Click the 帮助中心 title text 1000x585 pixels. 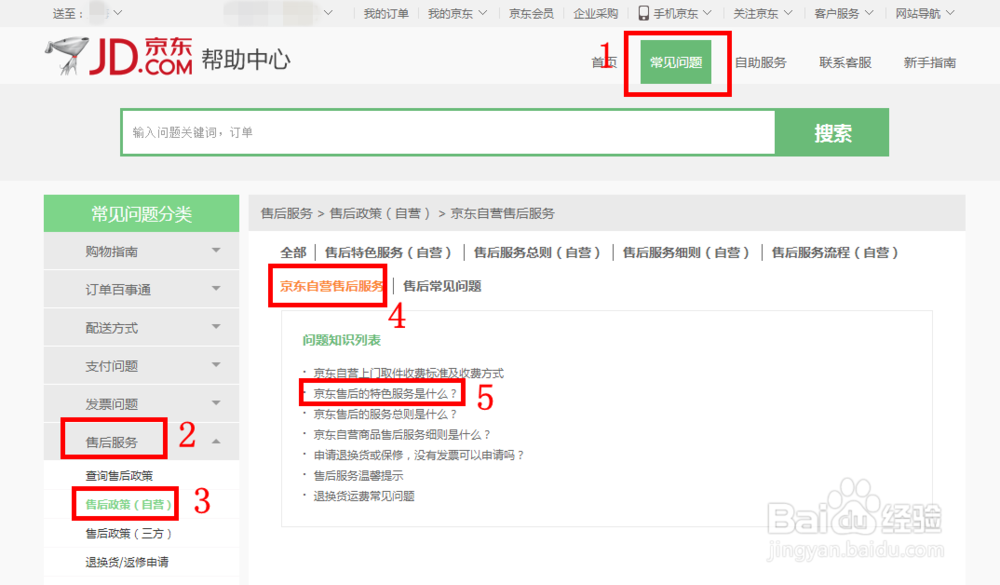(x=246, y=59)
